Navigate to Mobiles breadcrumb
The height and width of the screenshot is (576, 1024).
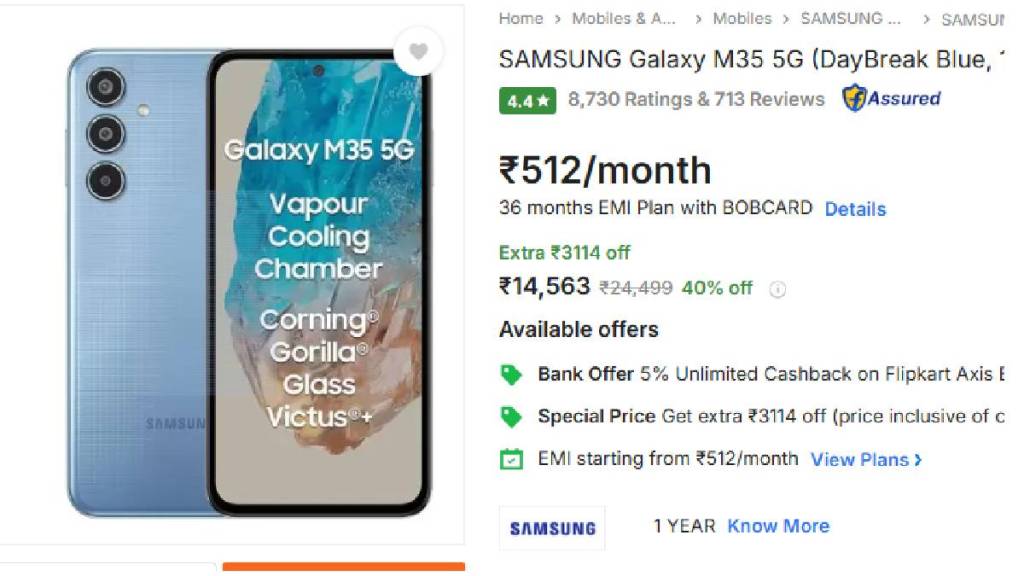point(742,18)
